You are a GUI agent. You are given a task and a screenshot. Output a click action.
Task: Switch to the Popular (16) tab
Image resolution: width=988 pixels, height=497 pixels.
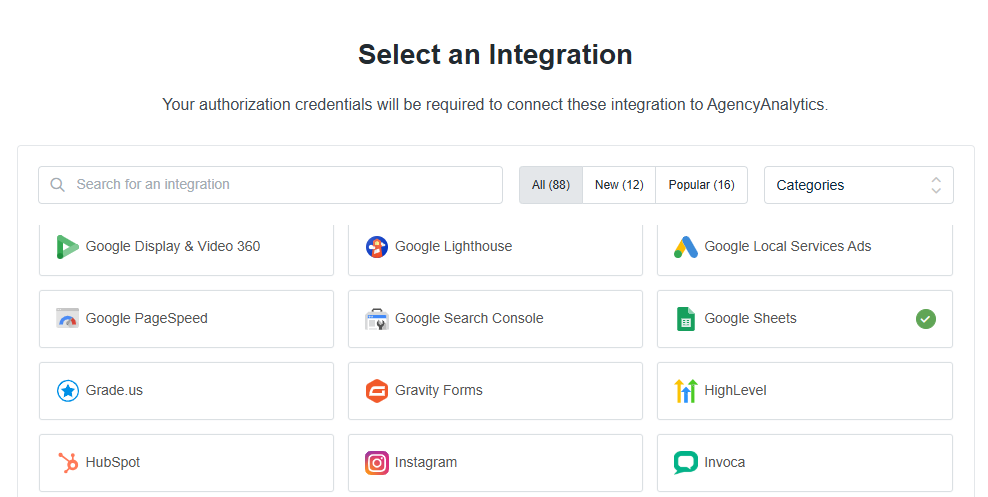tap(701, 185)
